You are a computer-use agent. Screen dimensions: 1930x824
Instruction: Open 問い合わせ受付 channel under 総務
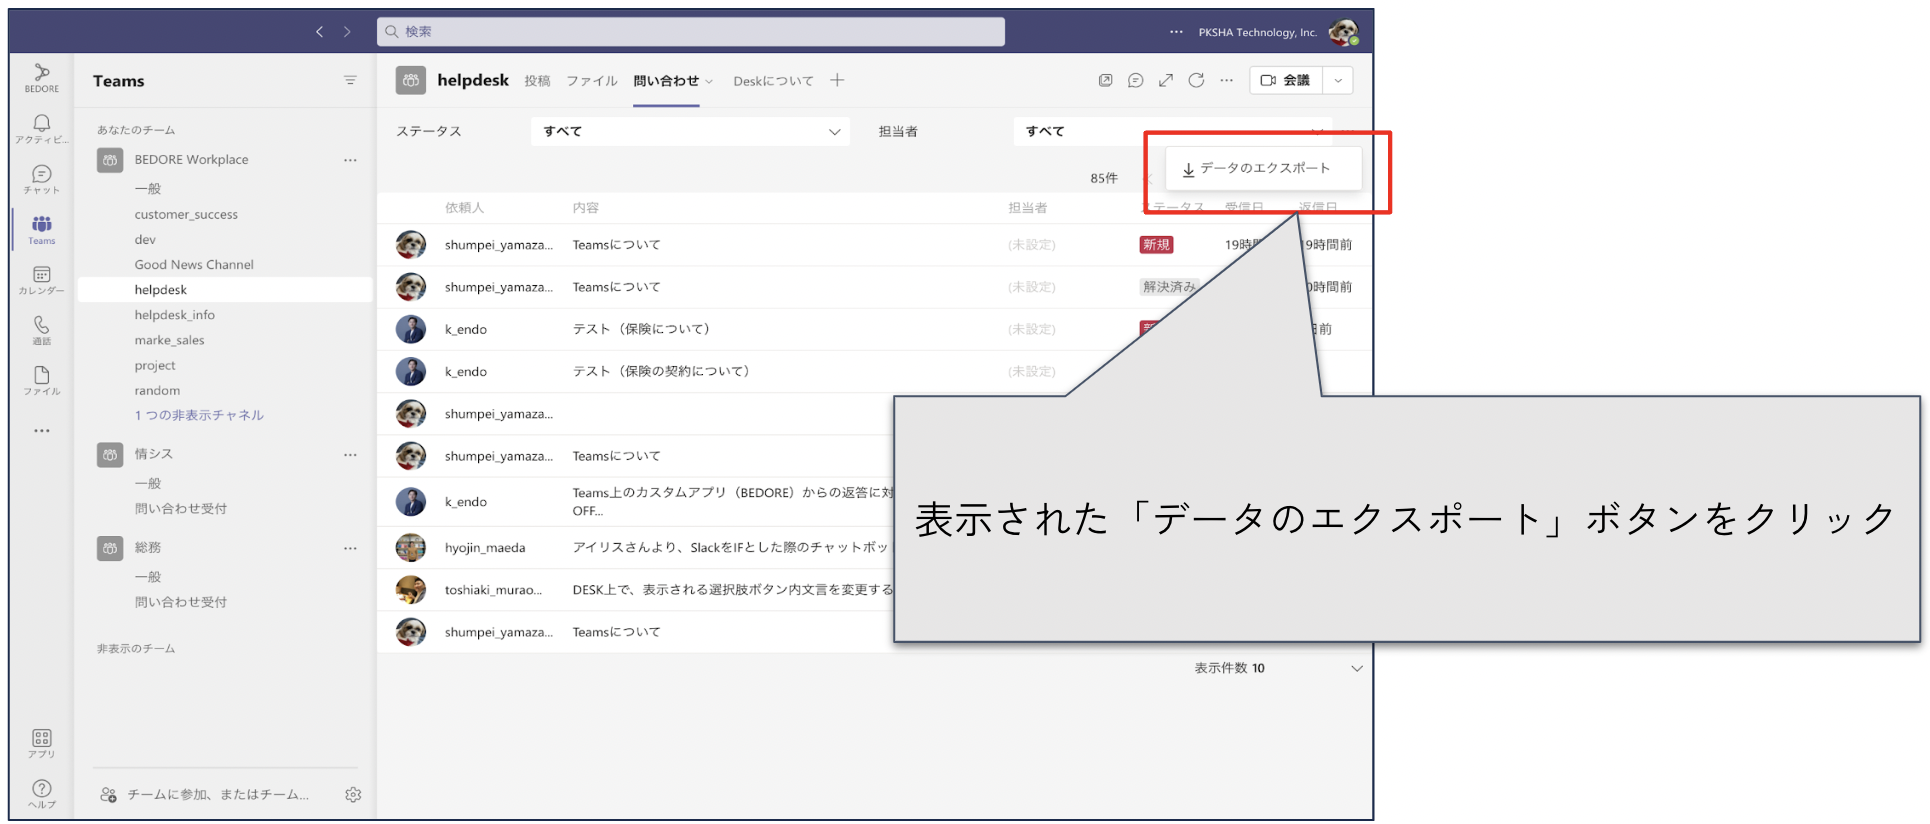[181, 603]
